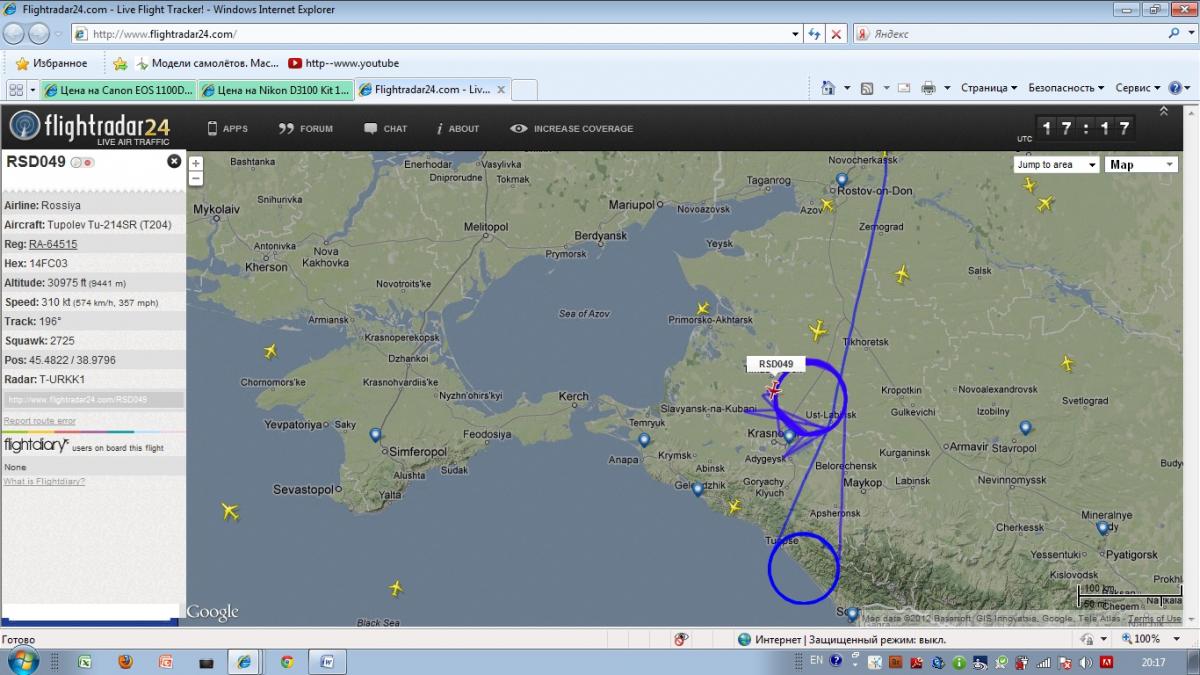This screenshot has width=1200, height=675.
Task: Click the Yandex search magnifier icon
Action: point(1175,34)
